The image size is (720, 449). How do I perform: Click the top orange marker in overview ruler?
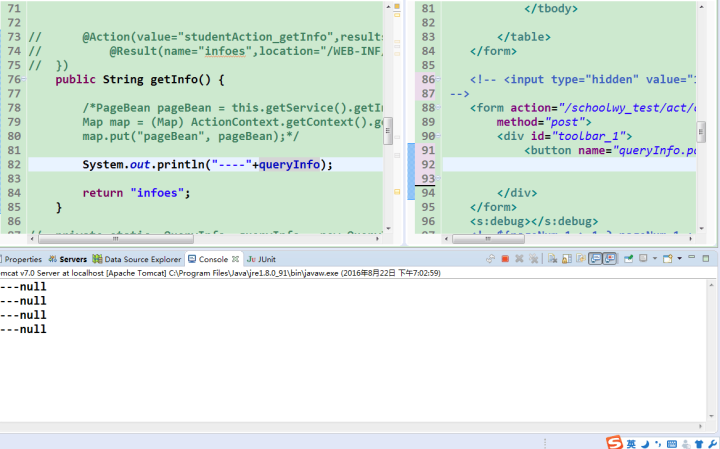pos(397,6)
